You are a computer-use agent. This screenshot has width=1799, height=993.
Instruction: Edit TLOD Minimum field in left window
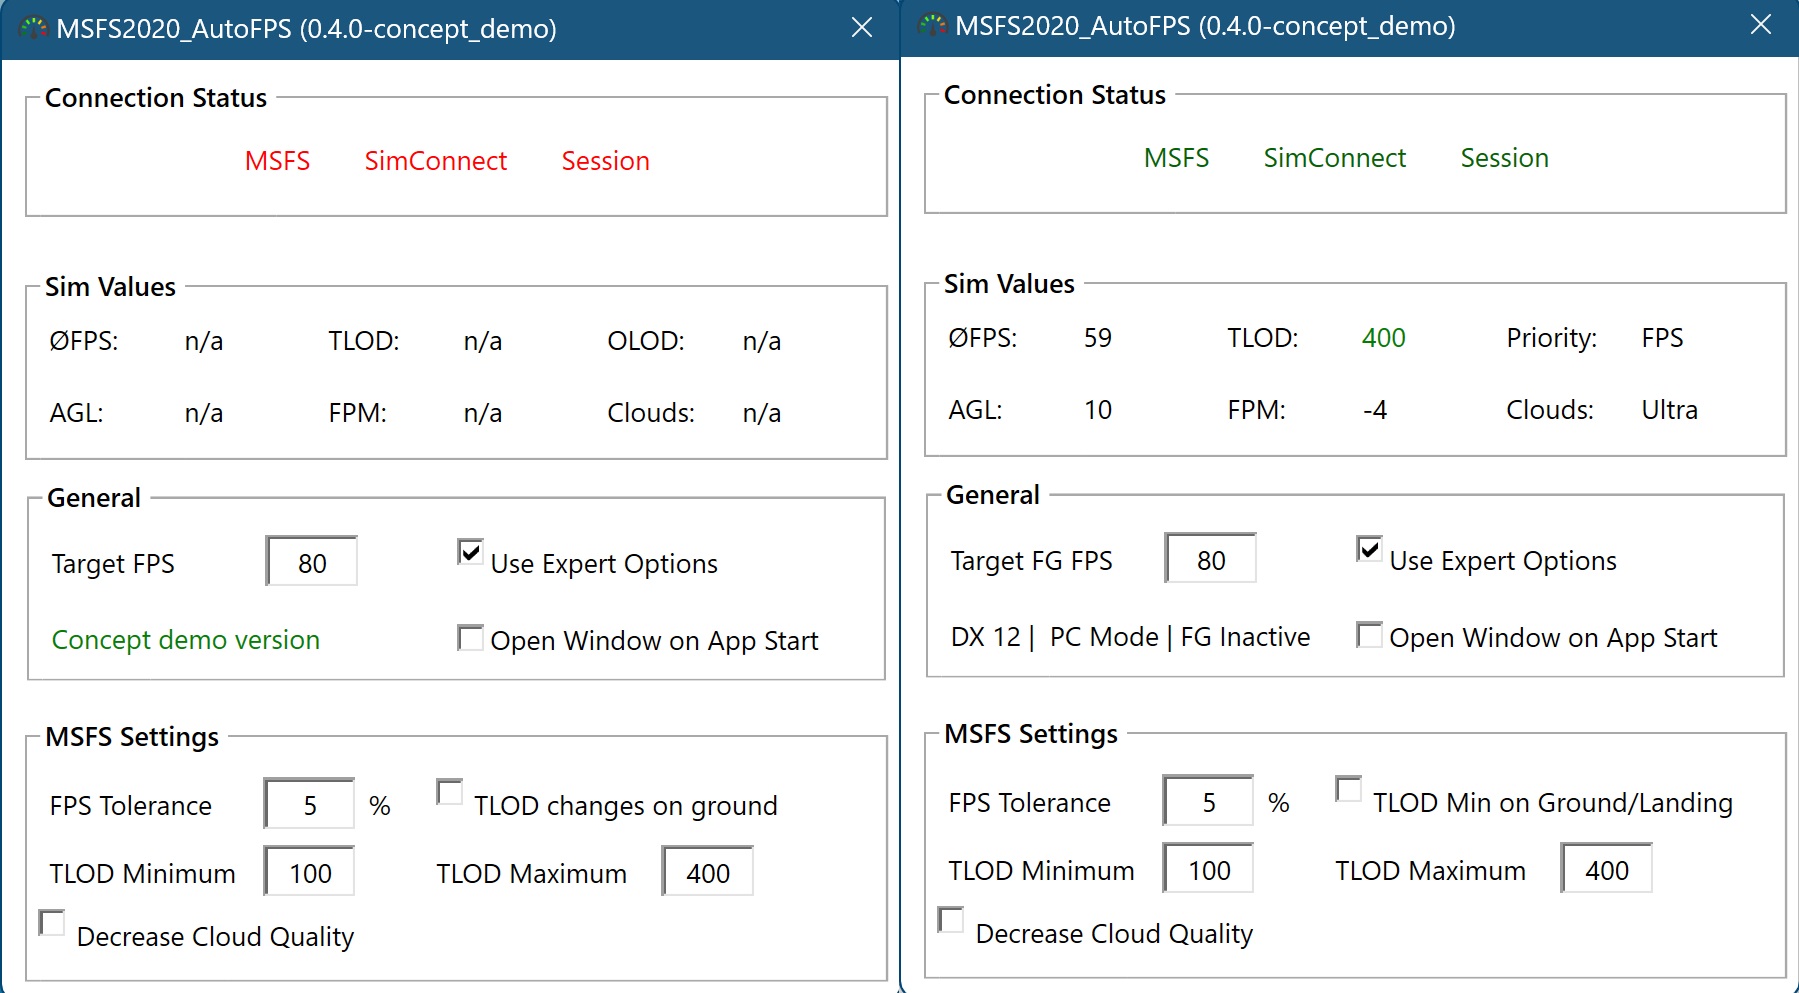pos(309,872)
